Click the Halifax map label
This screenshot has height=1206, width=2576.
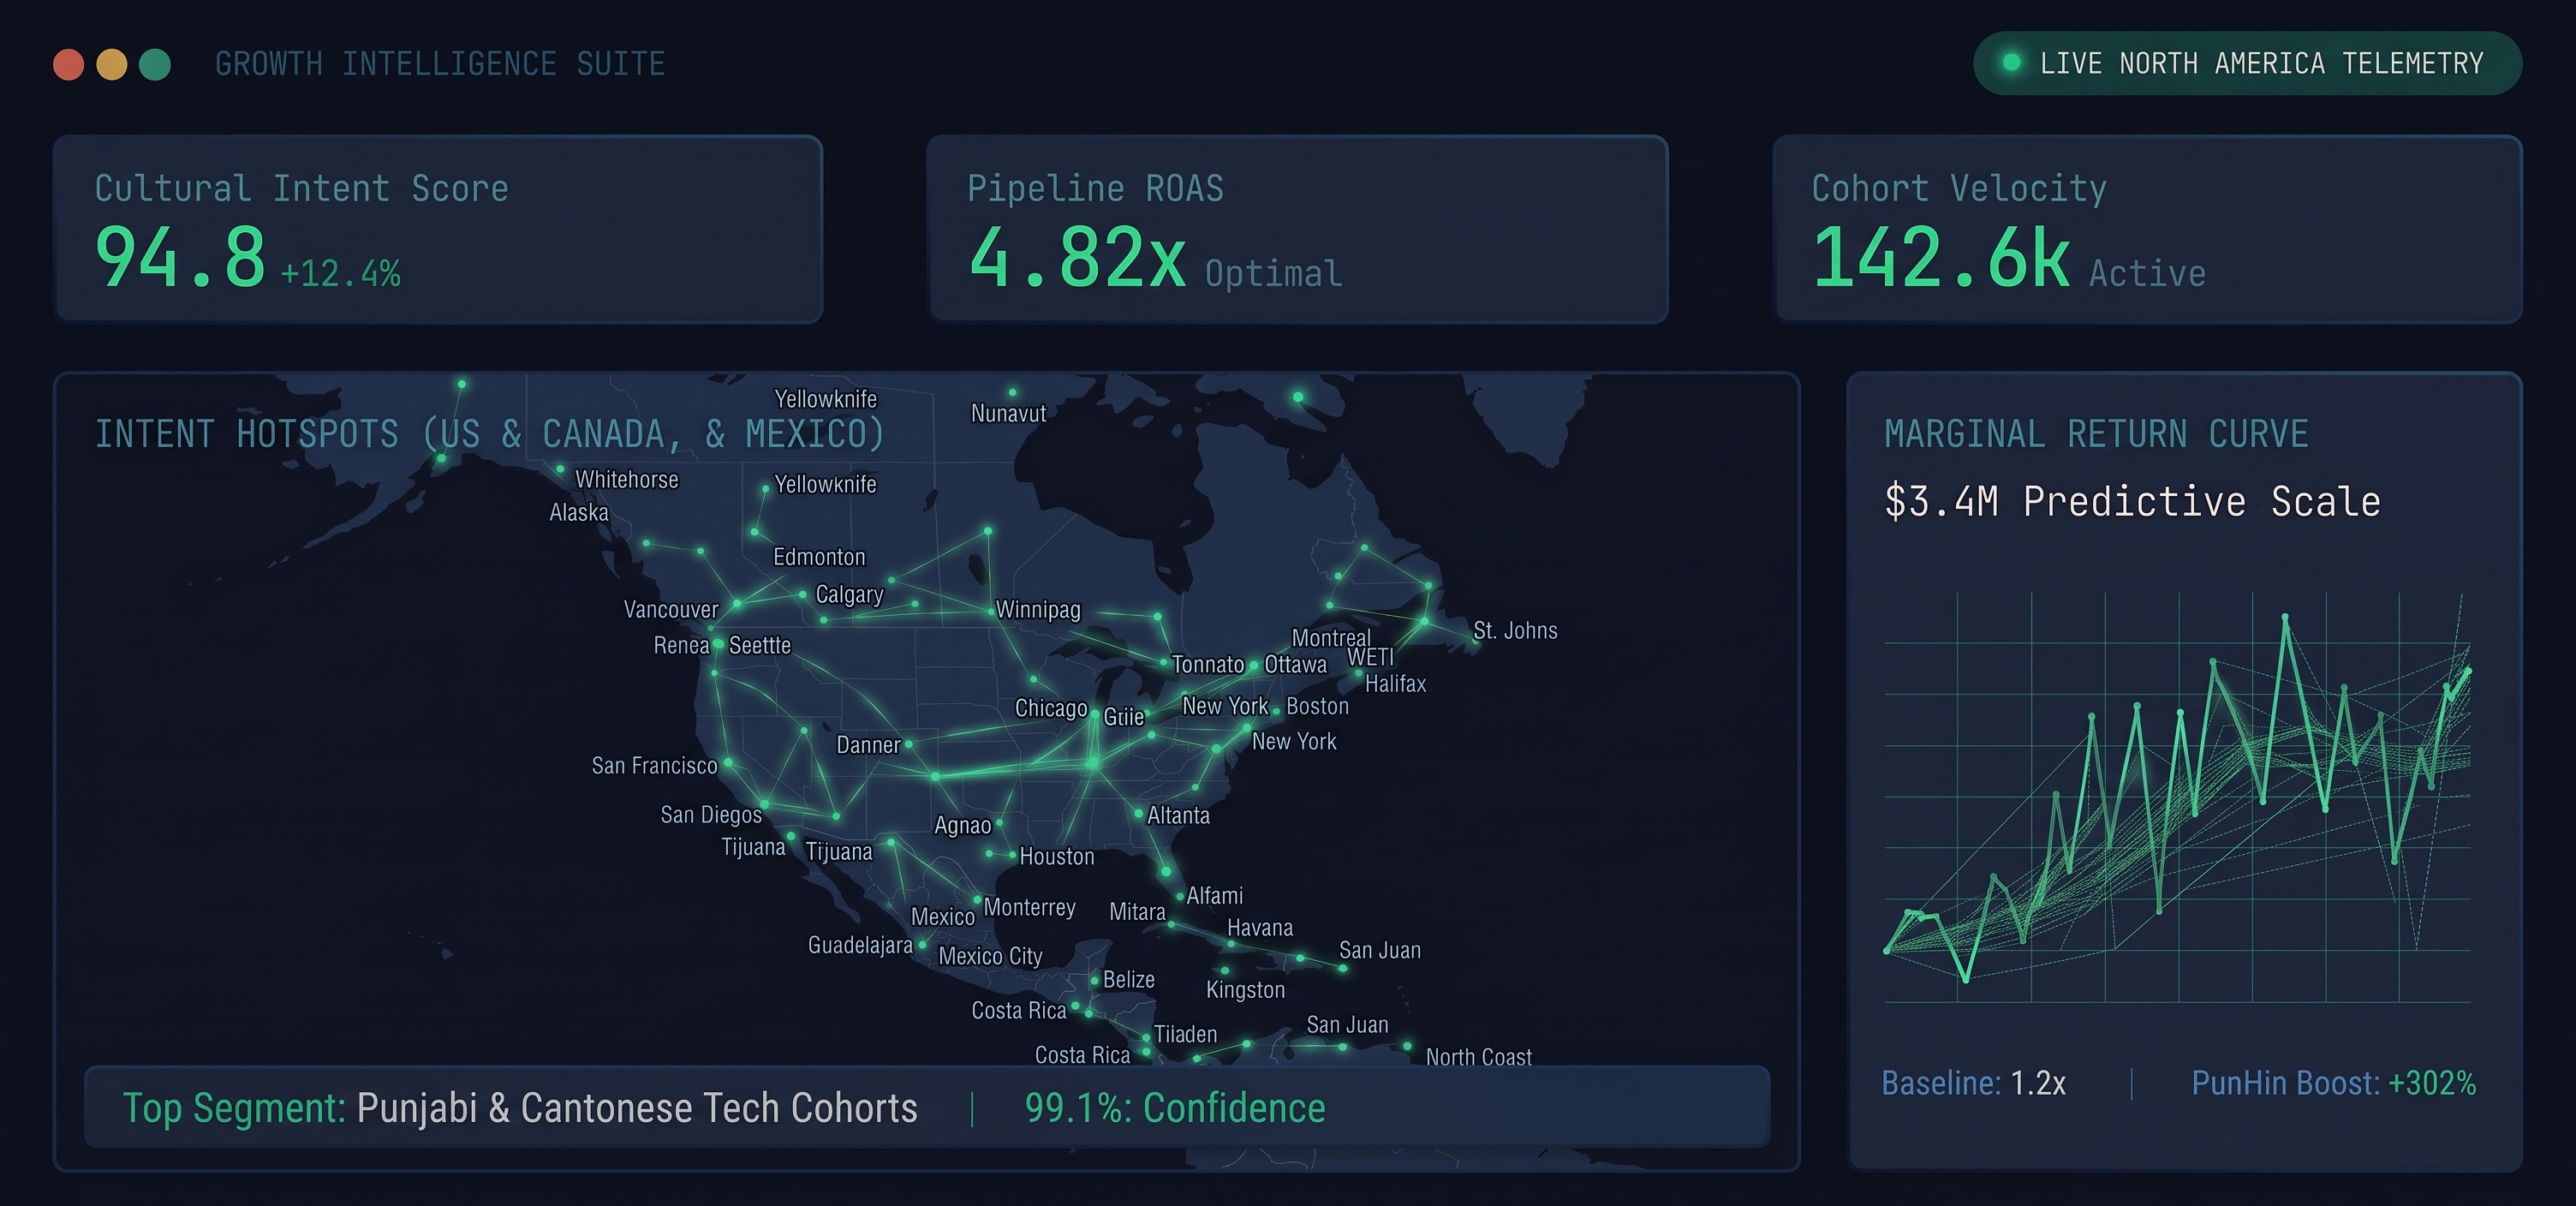pyautogui.click(x=1395, y=684)
